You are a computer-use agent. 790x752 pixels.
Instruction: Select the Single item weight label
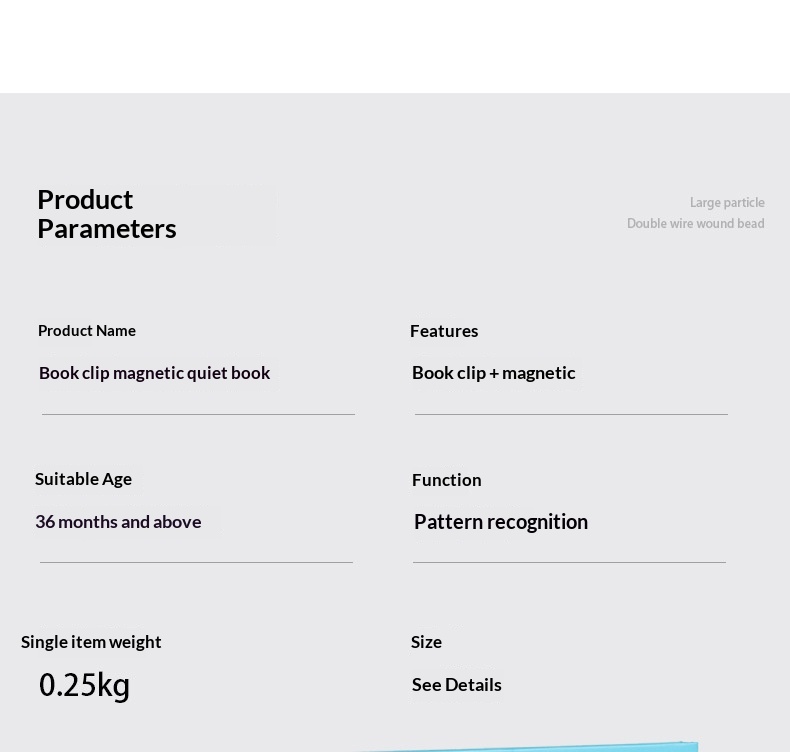(91, 642)
